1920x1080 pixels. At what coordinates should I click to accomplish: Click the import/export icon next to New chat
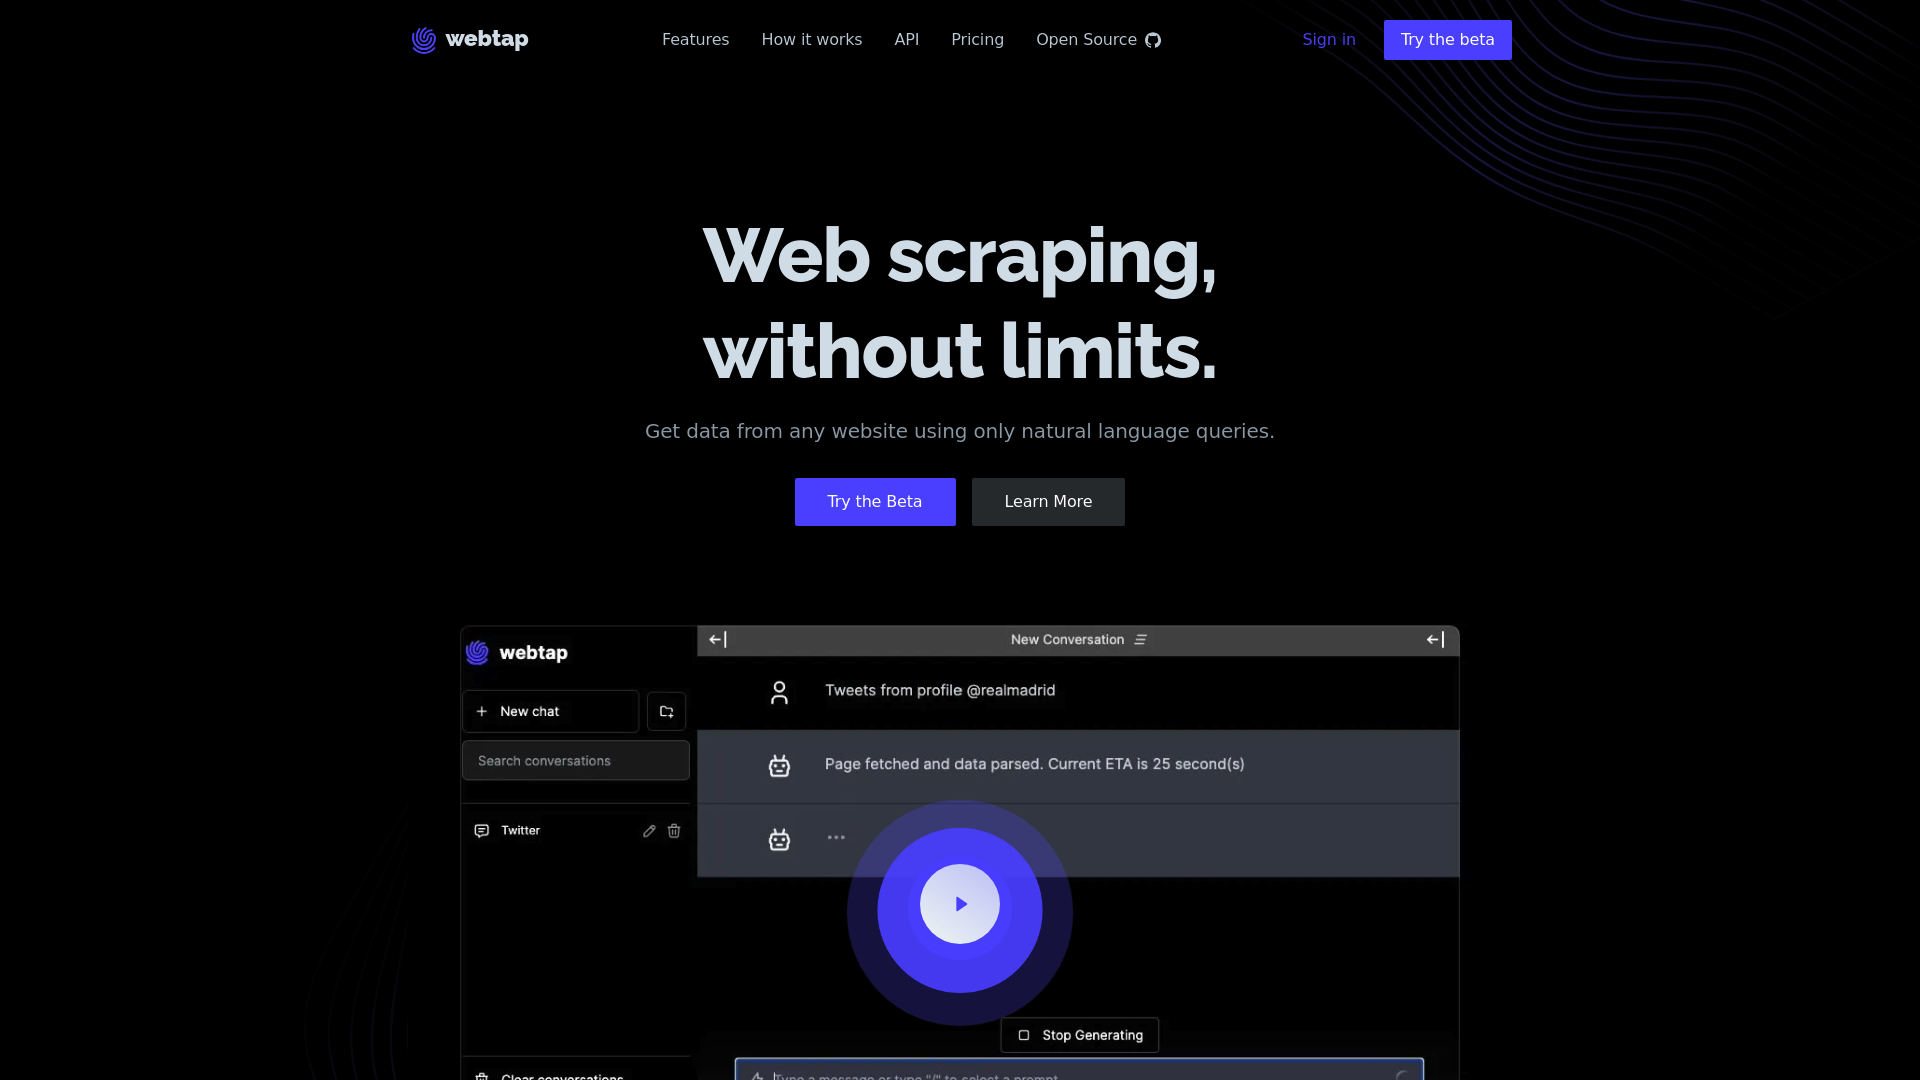666,711
